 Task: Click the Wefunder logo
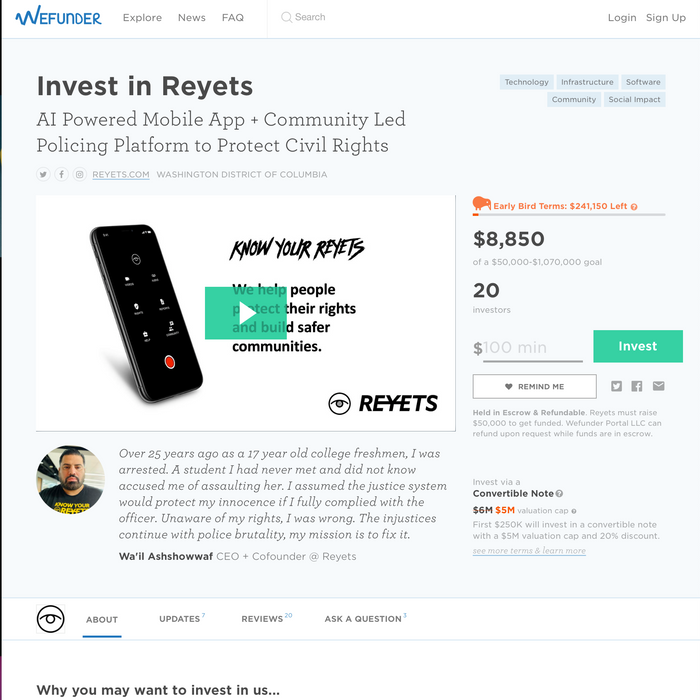tap(58, 17)
